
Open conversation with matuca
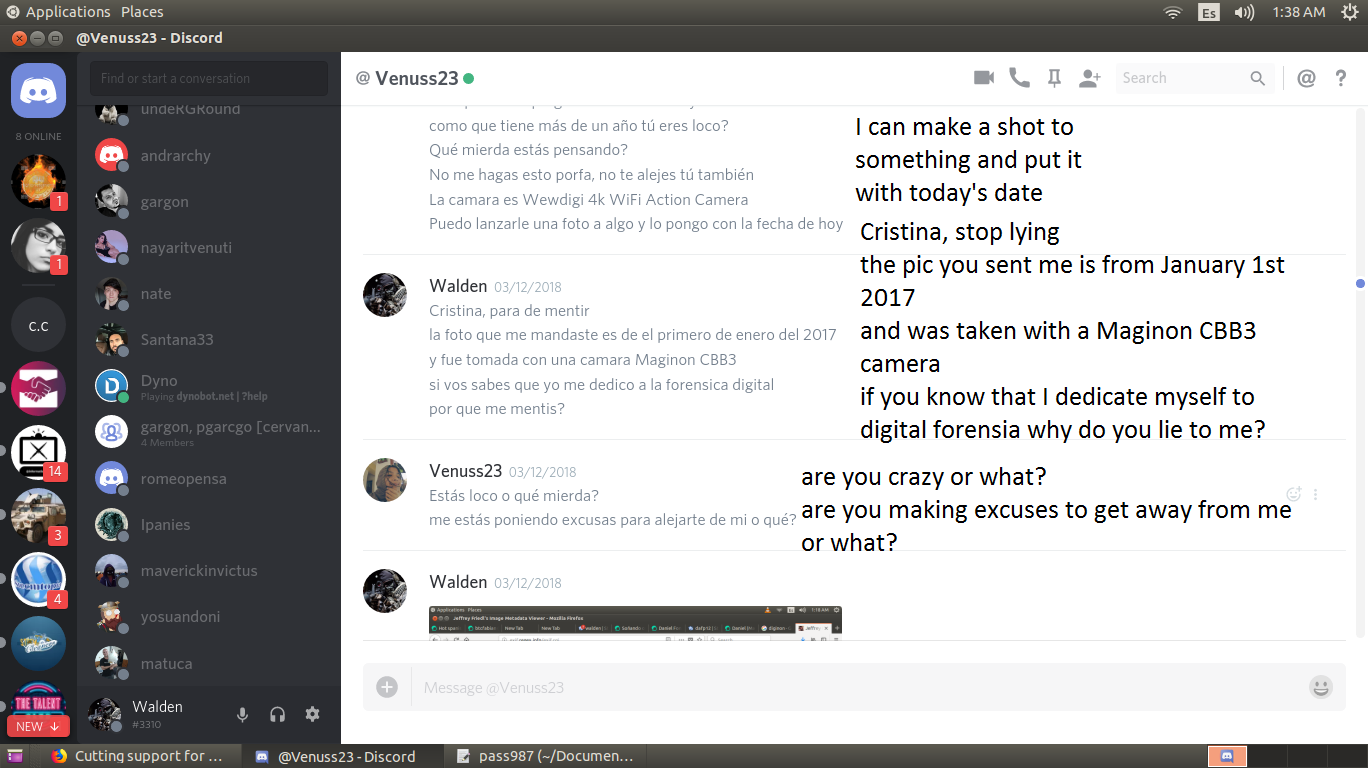coord(209,663)
